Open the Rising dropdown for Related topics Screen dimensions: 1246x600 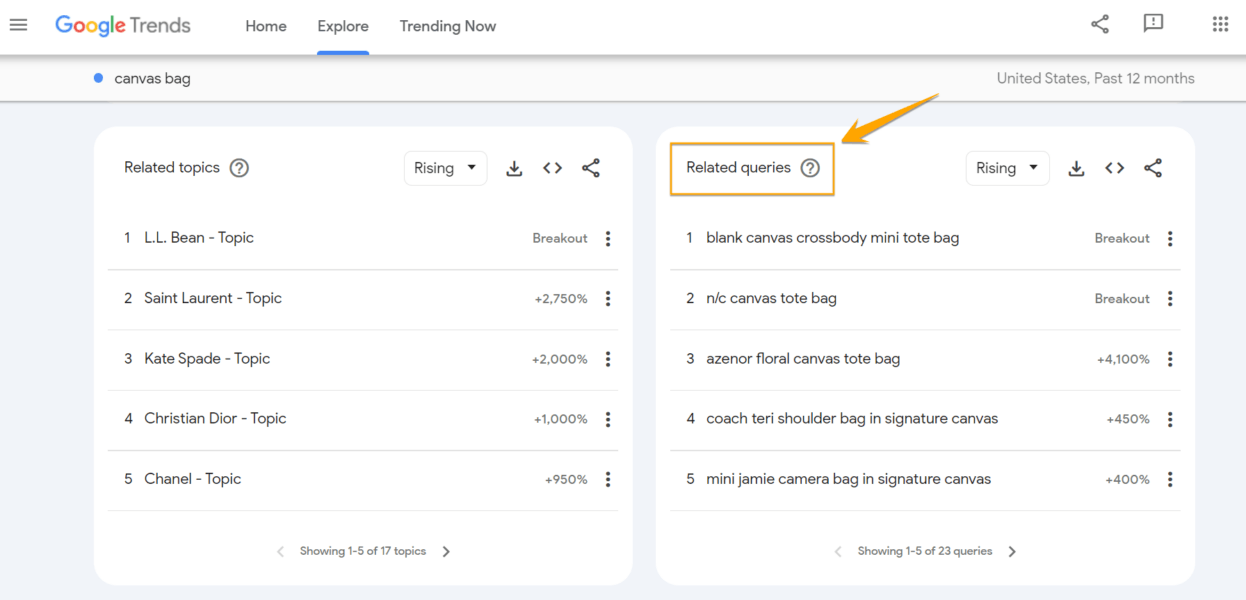tap(445, 168)
